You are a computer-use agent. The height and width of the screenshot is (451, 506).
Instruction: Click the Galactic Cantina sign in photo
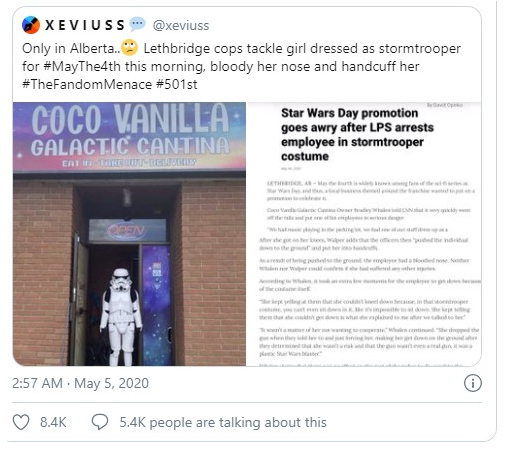pyautogui.click(x=130, y=147)
